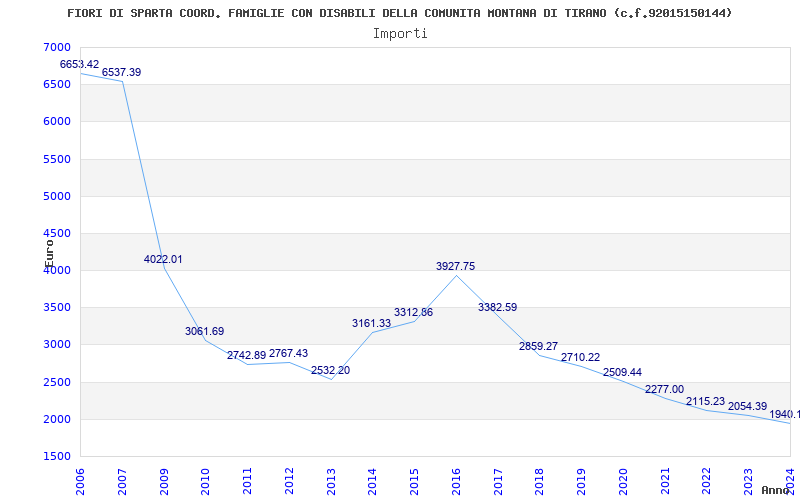Click y-axis value 6500
The image size is (800, 500).
coord(56,85)
